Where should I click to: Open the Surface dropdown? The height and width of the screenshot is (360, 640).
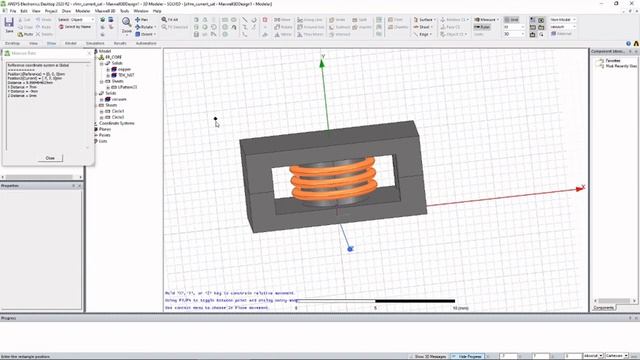pos(424,20)
